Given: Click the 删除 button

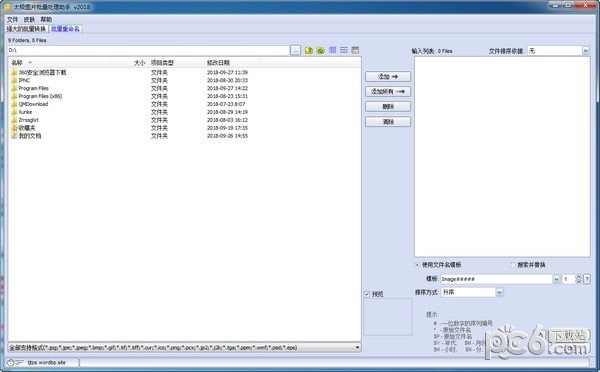Looking at the screenshot, I should tap(388, 106).
